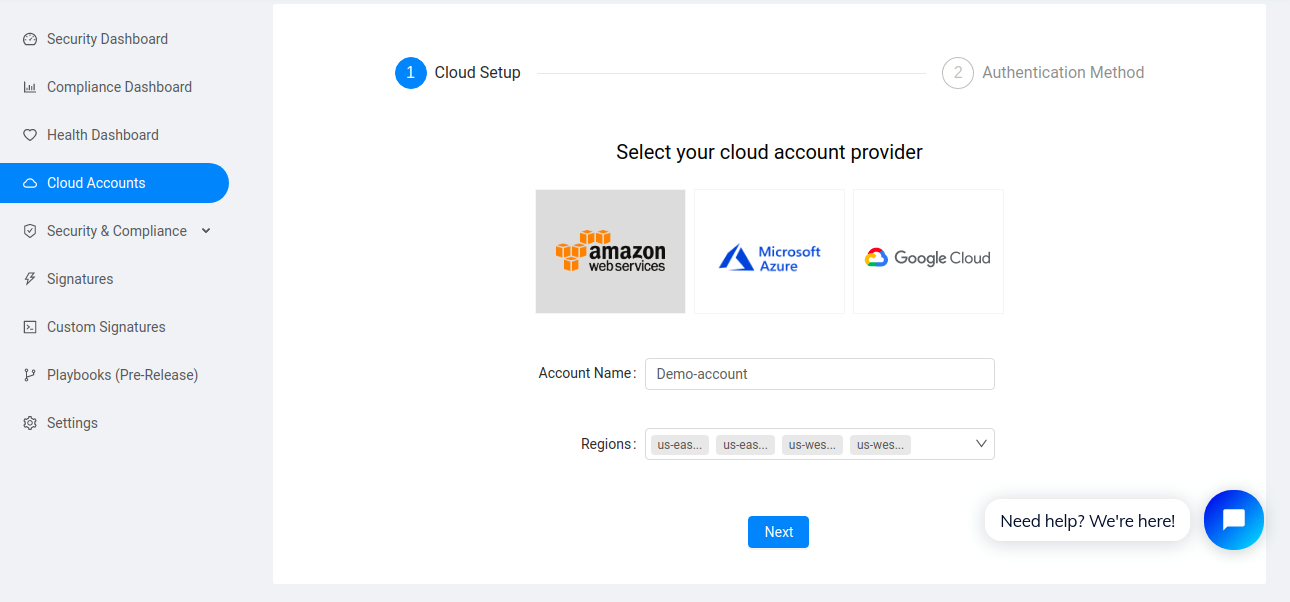This screenshot has width=1290, height=602.
Task: Click the 'Regions' label
Action: point(606,444)
